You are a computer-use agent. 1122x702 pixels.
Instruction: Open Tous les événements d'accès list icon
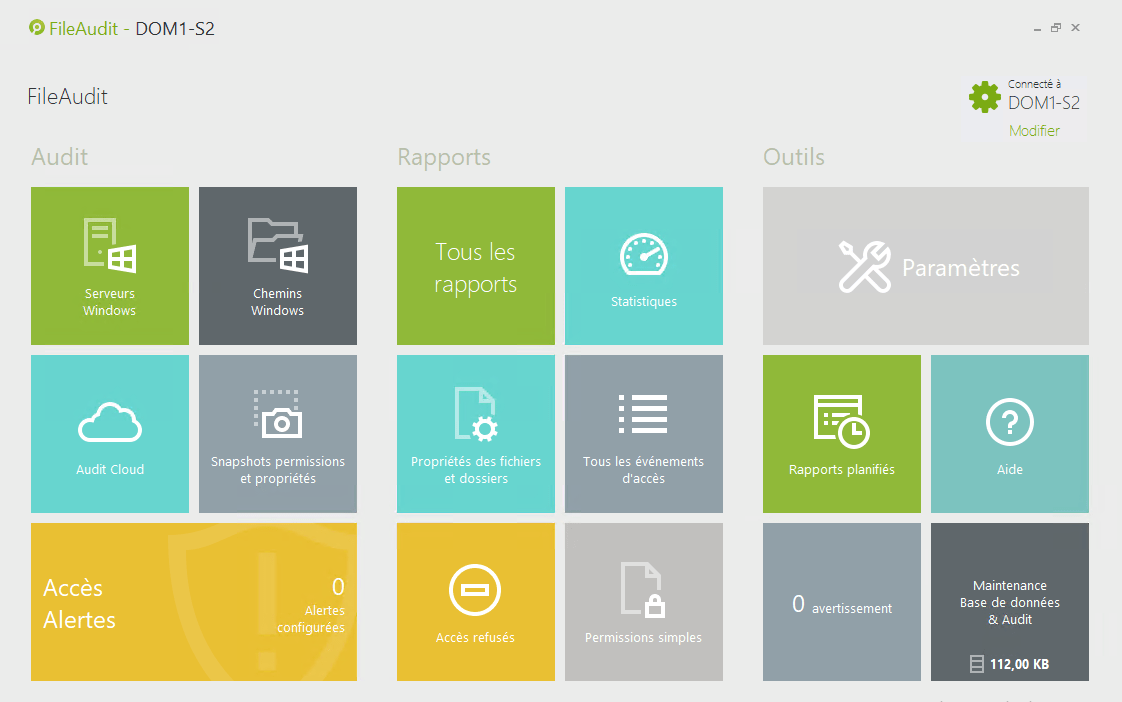point(643,414)
